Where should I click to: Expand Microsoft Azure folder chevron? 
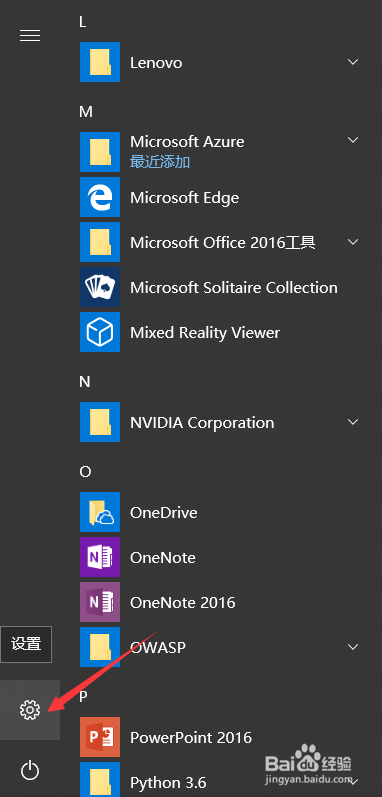[x=353, y=140]
